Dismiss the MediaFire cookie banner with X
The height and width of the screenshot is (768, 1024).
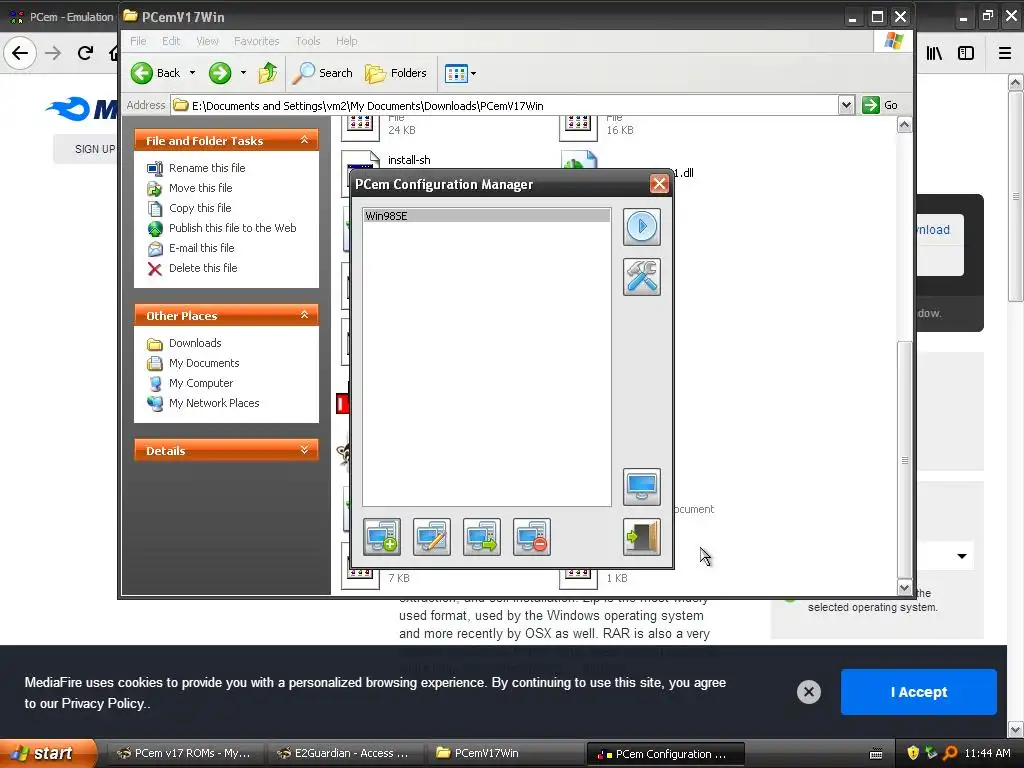[x=808, y=692]
